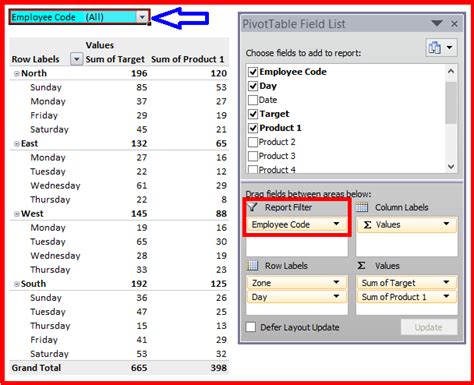Screen dimensions: 474x385
Task: Check the Product 4 field checkbox
Action: 253,169
